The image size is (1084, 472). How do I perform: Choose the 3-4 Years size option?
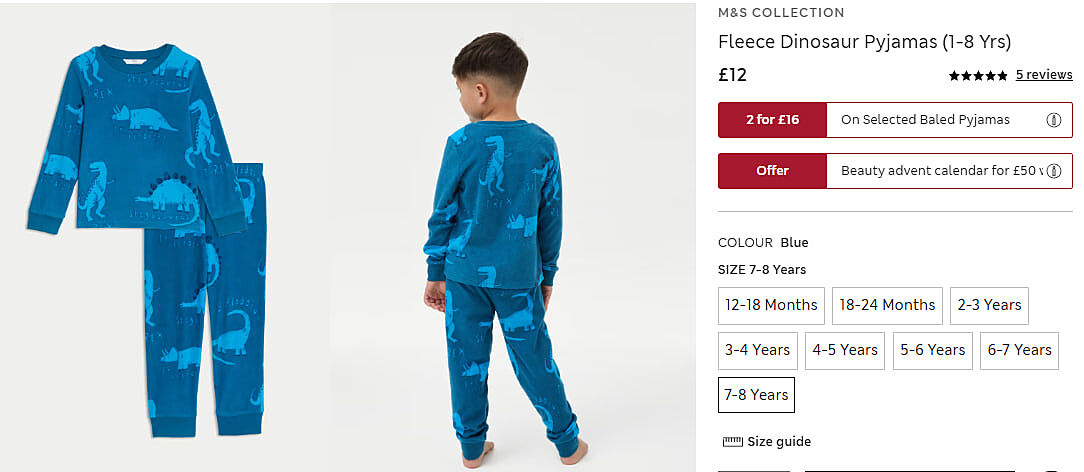[758, 350]
